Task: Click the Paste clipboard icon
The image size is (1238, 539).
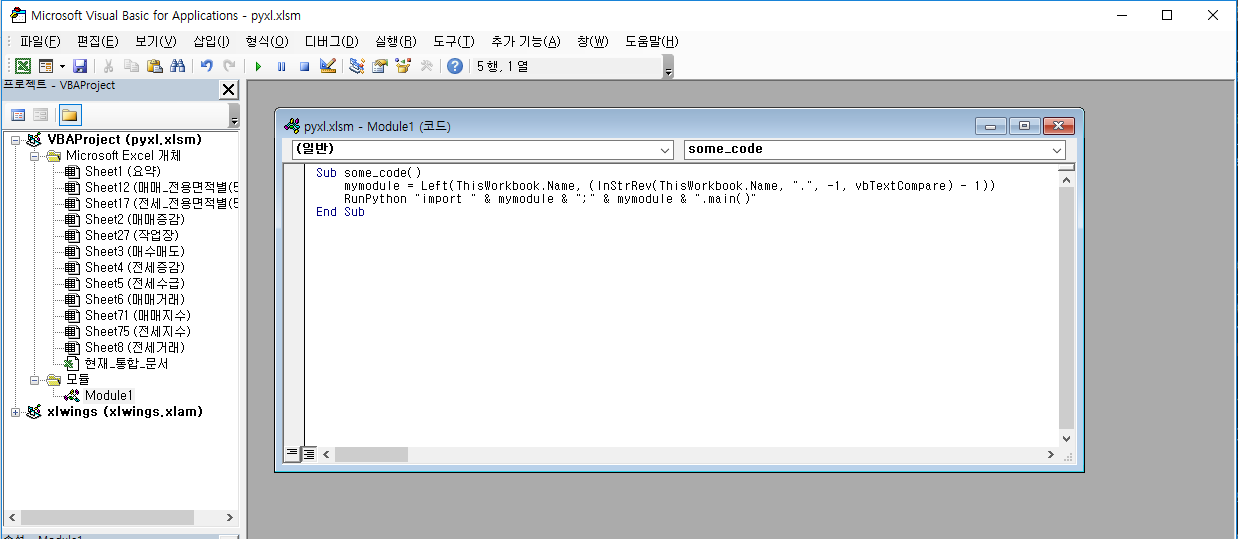Action: [x=155, y=66]
